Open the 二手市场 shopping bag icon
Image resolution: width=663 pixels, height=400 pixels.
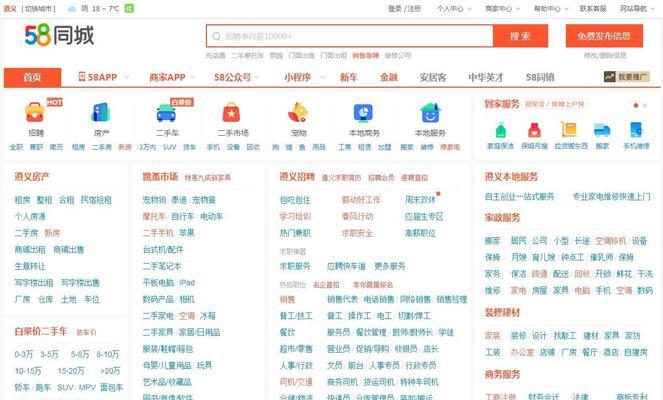231,112
